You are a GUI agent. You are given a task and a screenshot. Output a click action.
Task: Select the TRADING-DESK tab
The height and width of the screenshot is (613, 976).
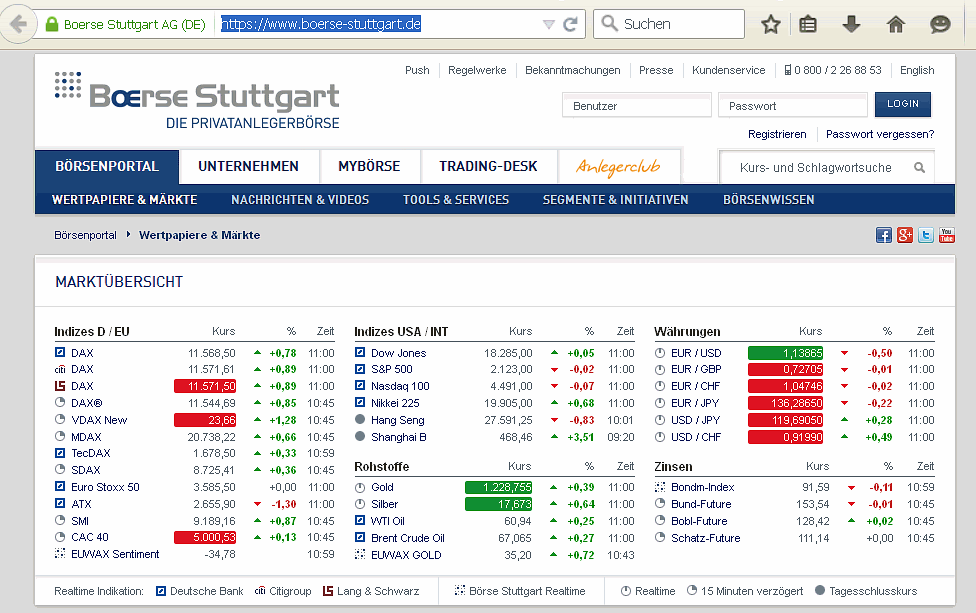[488, 167]
